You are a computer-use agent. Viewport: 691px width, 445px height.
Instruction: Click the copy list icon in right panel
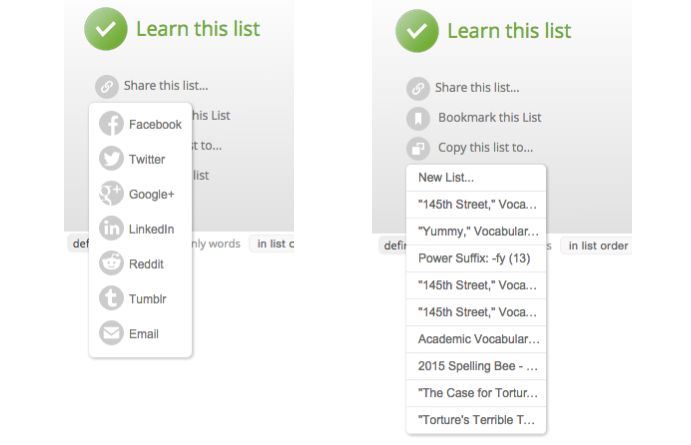(x=417, y=148)
